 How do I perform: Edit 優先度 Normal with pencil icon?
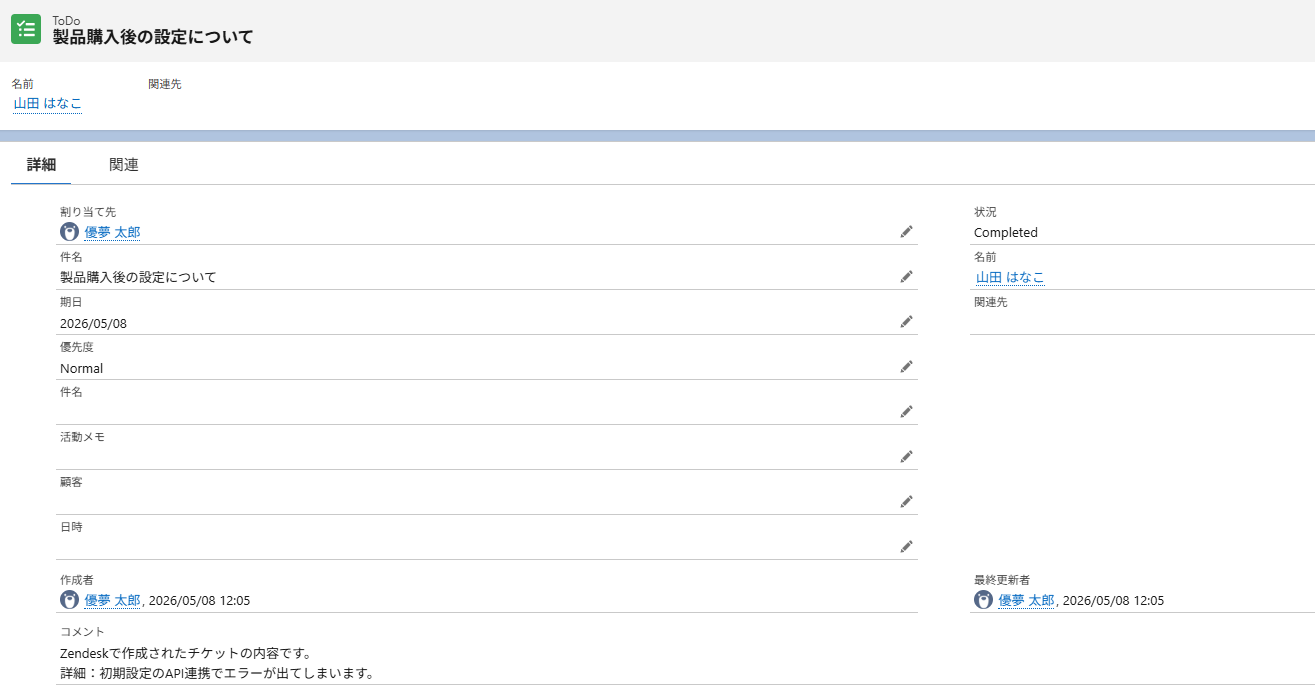tap(906, 367)
